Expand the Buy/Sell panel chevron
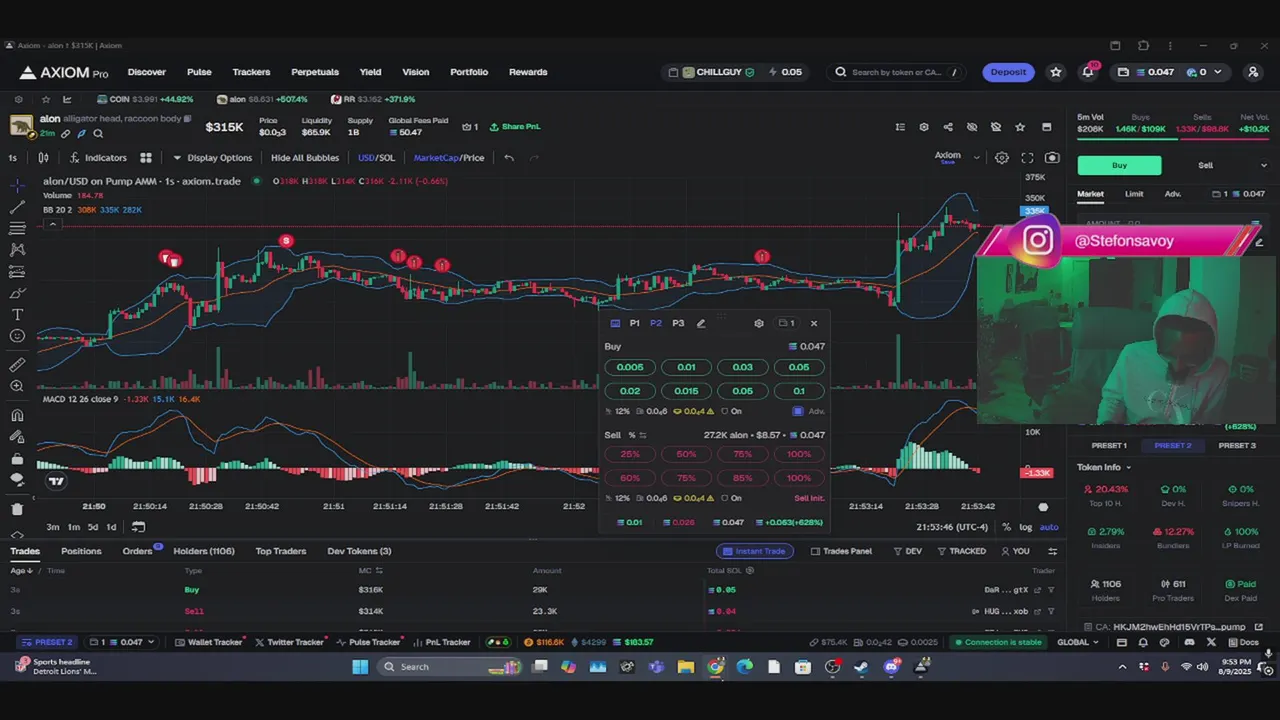This screenshot has width=1280, height=720. (1263, 165)
